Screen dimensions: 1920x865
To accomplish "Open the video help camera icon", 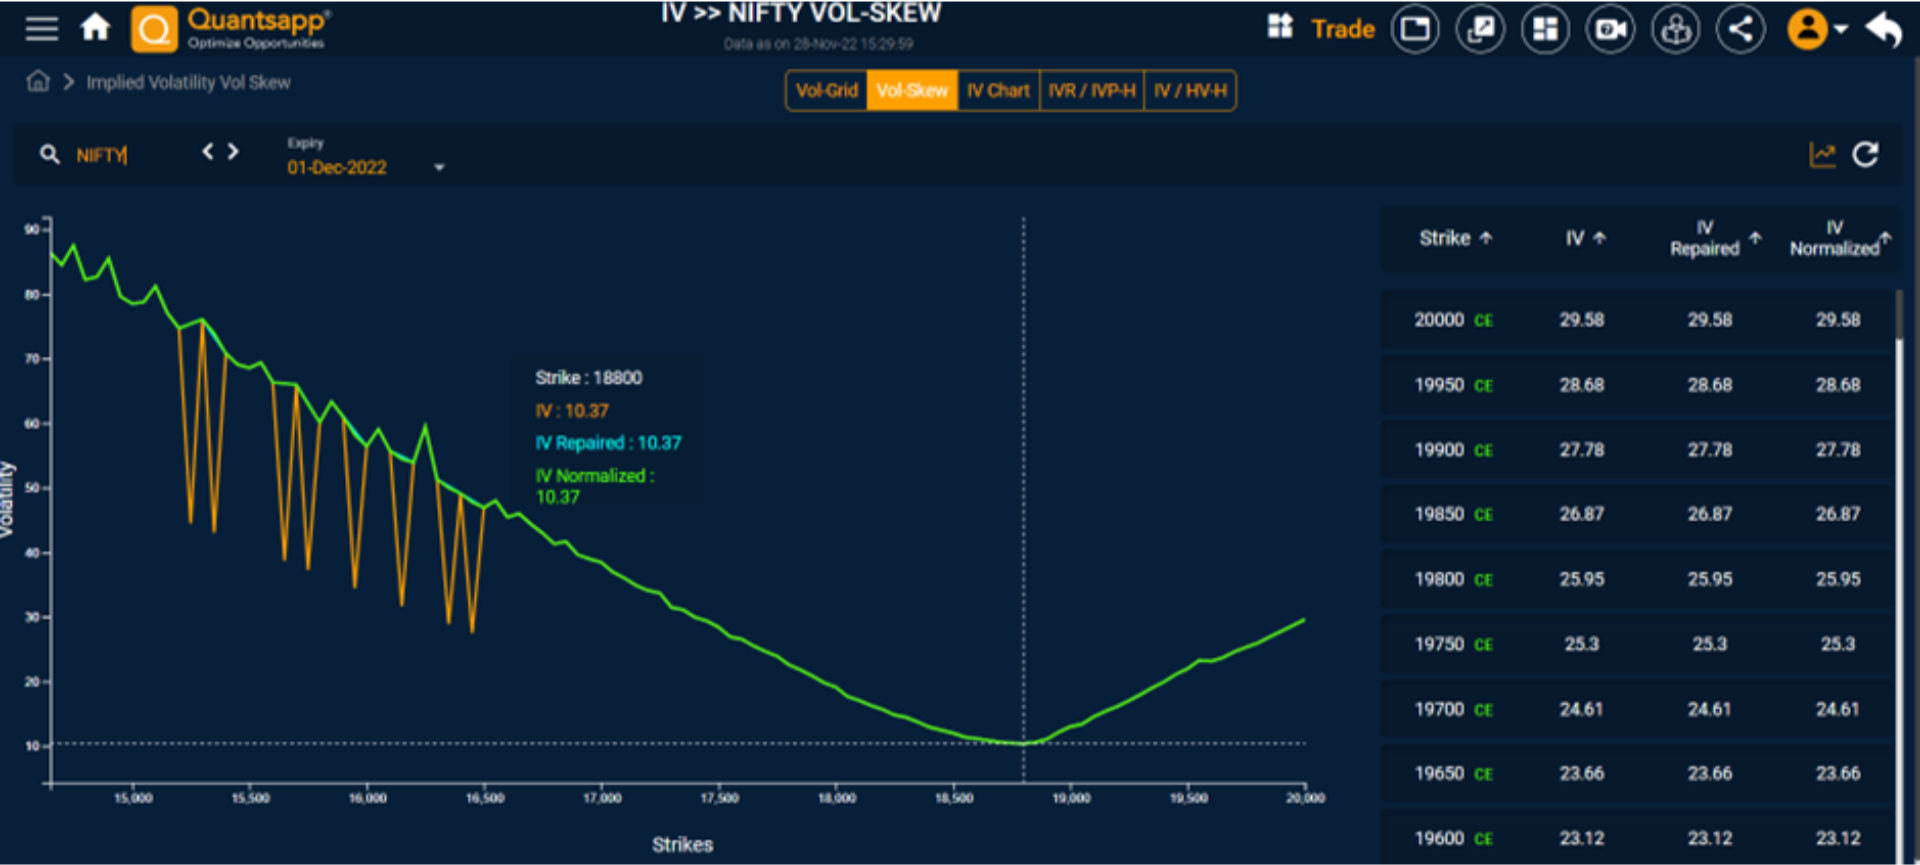I will click(x=1610, y=29).
